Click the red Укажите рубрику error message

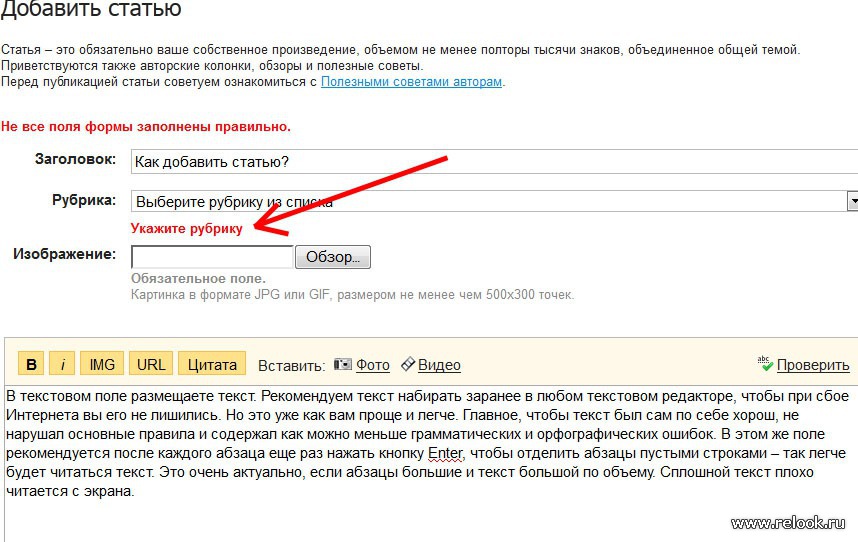click(187, 229)
